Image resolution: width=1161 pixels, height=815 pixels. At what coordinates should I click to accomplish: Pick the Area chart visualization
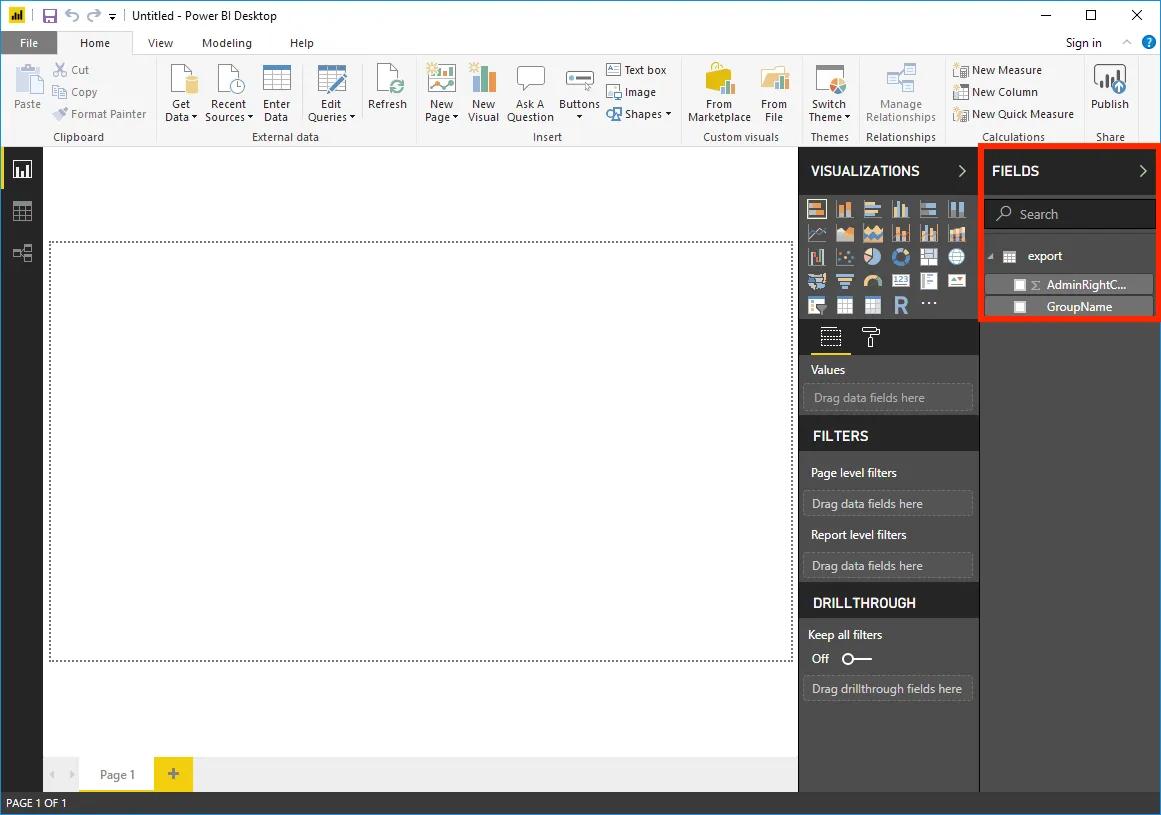coord(844,234)
